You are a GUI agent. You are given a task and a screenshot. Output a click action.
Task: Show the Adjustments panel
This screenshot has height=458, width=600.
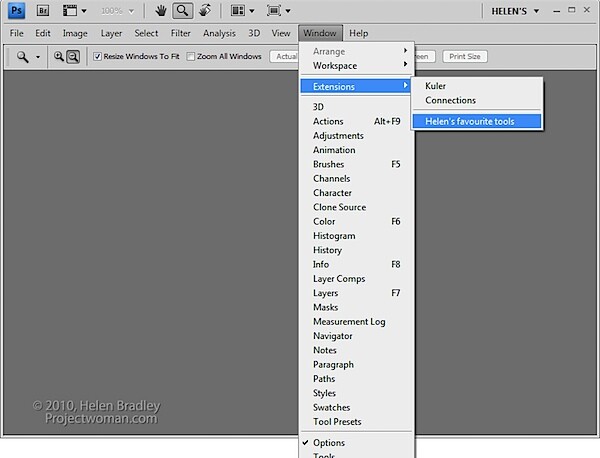click(356, 135)
